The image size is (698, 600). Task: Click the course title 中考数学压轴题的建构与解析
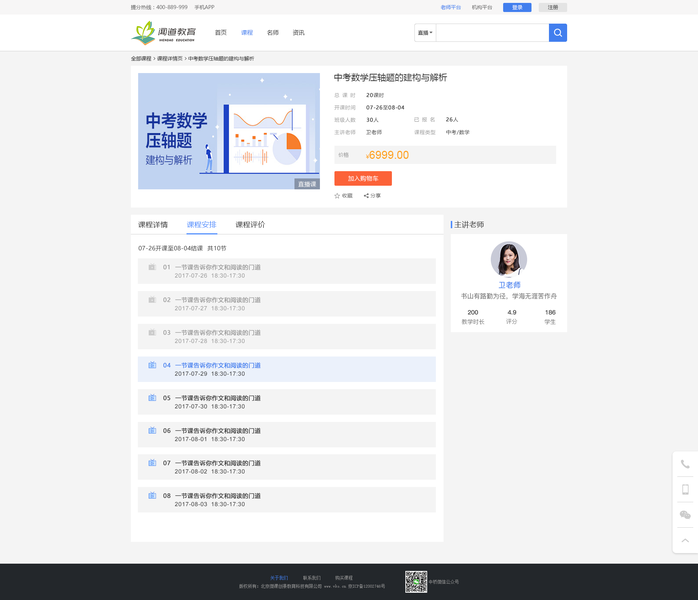(x=390, y=77)
